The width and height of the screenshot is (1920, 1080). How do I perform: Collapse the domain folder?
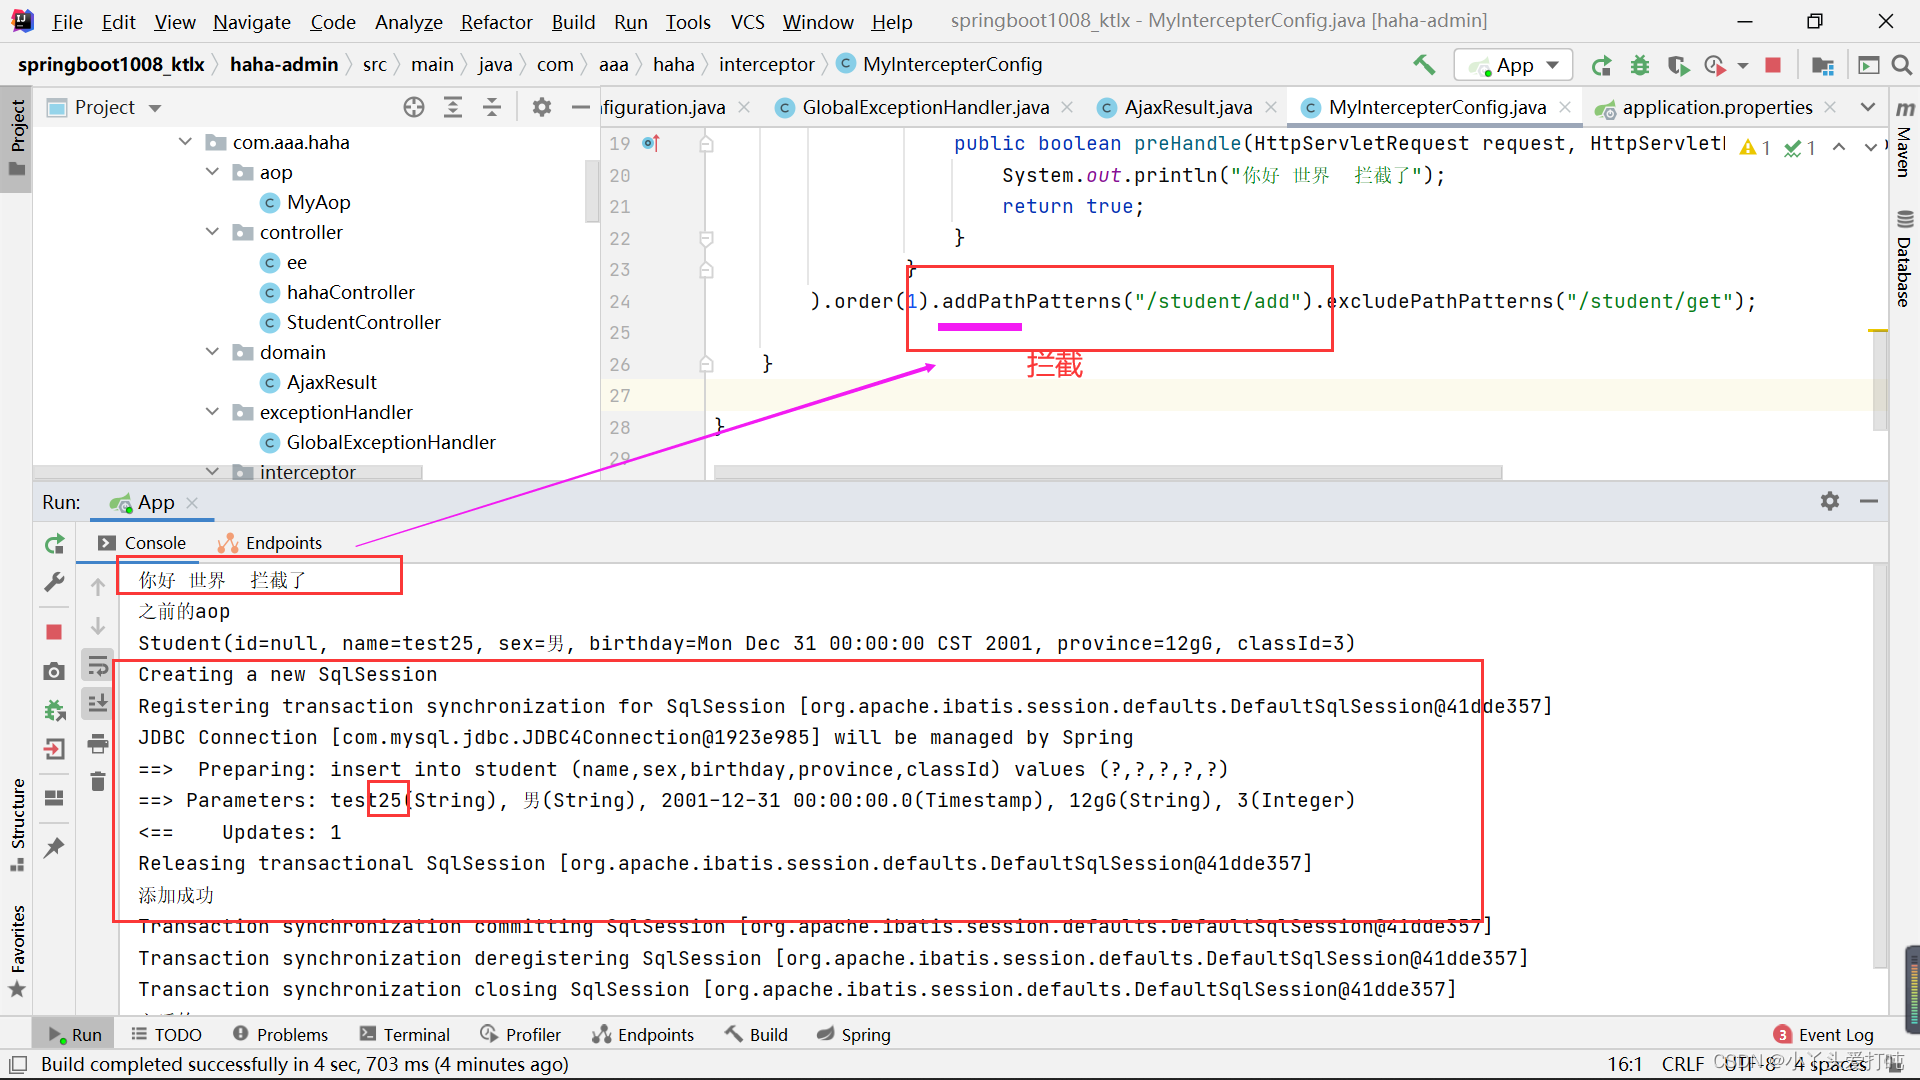click(212, 352)
